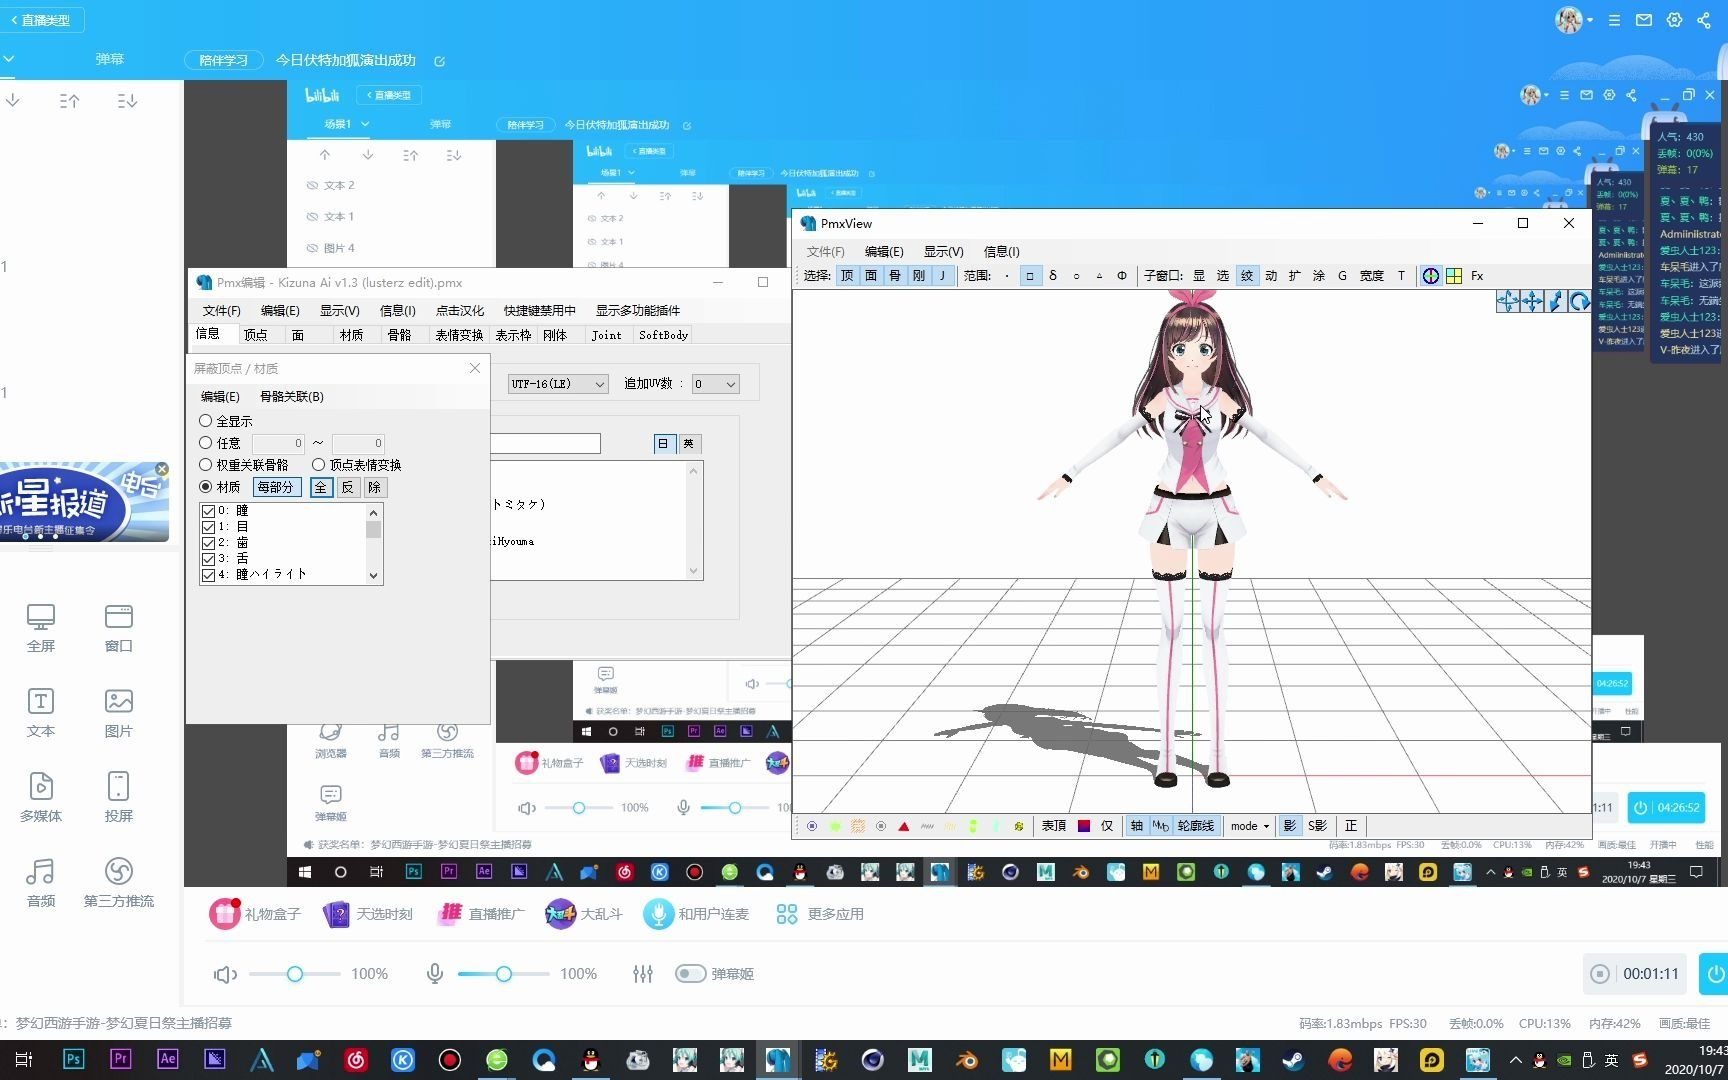Open the audio mixer settings icon
The image size is (1728, 1080).
[x=643, y=974]
